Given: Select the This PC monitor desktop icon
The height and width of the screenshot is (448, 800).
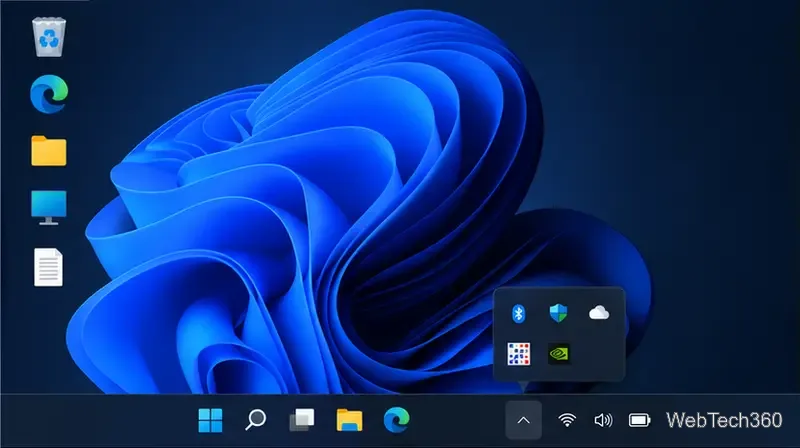Looking at the screenshot, I should point(49,208).
